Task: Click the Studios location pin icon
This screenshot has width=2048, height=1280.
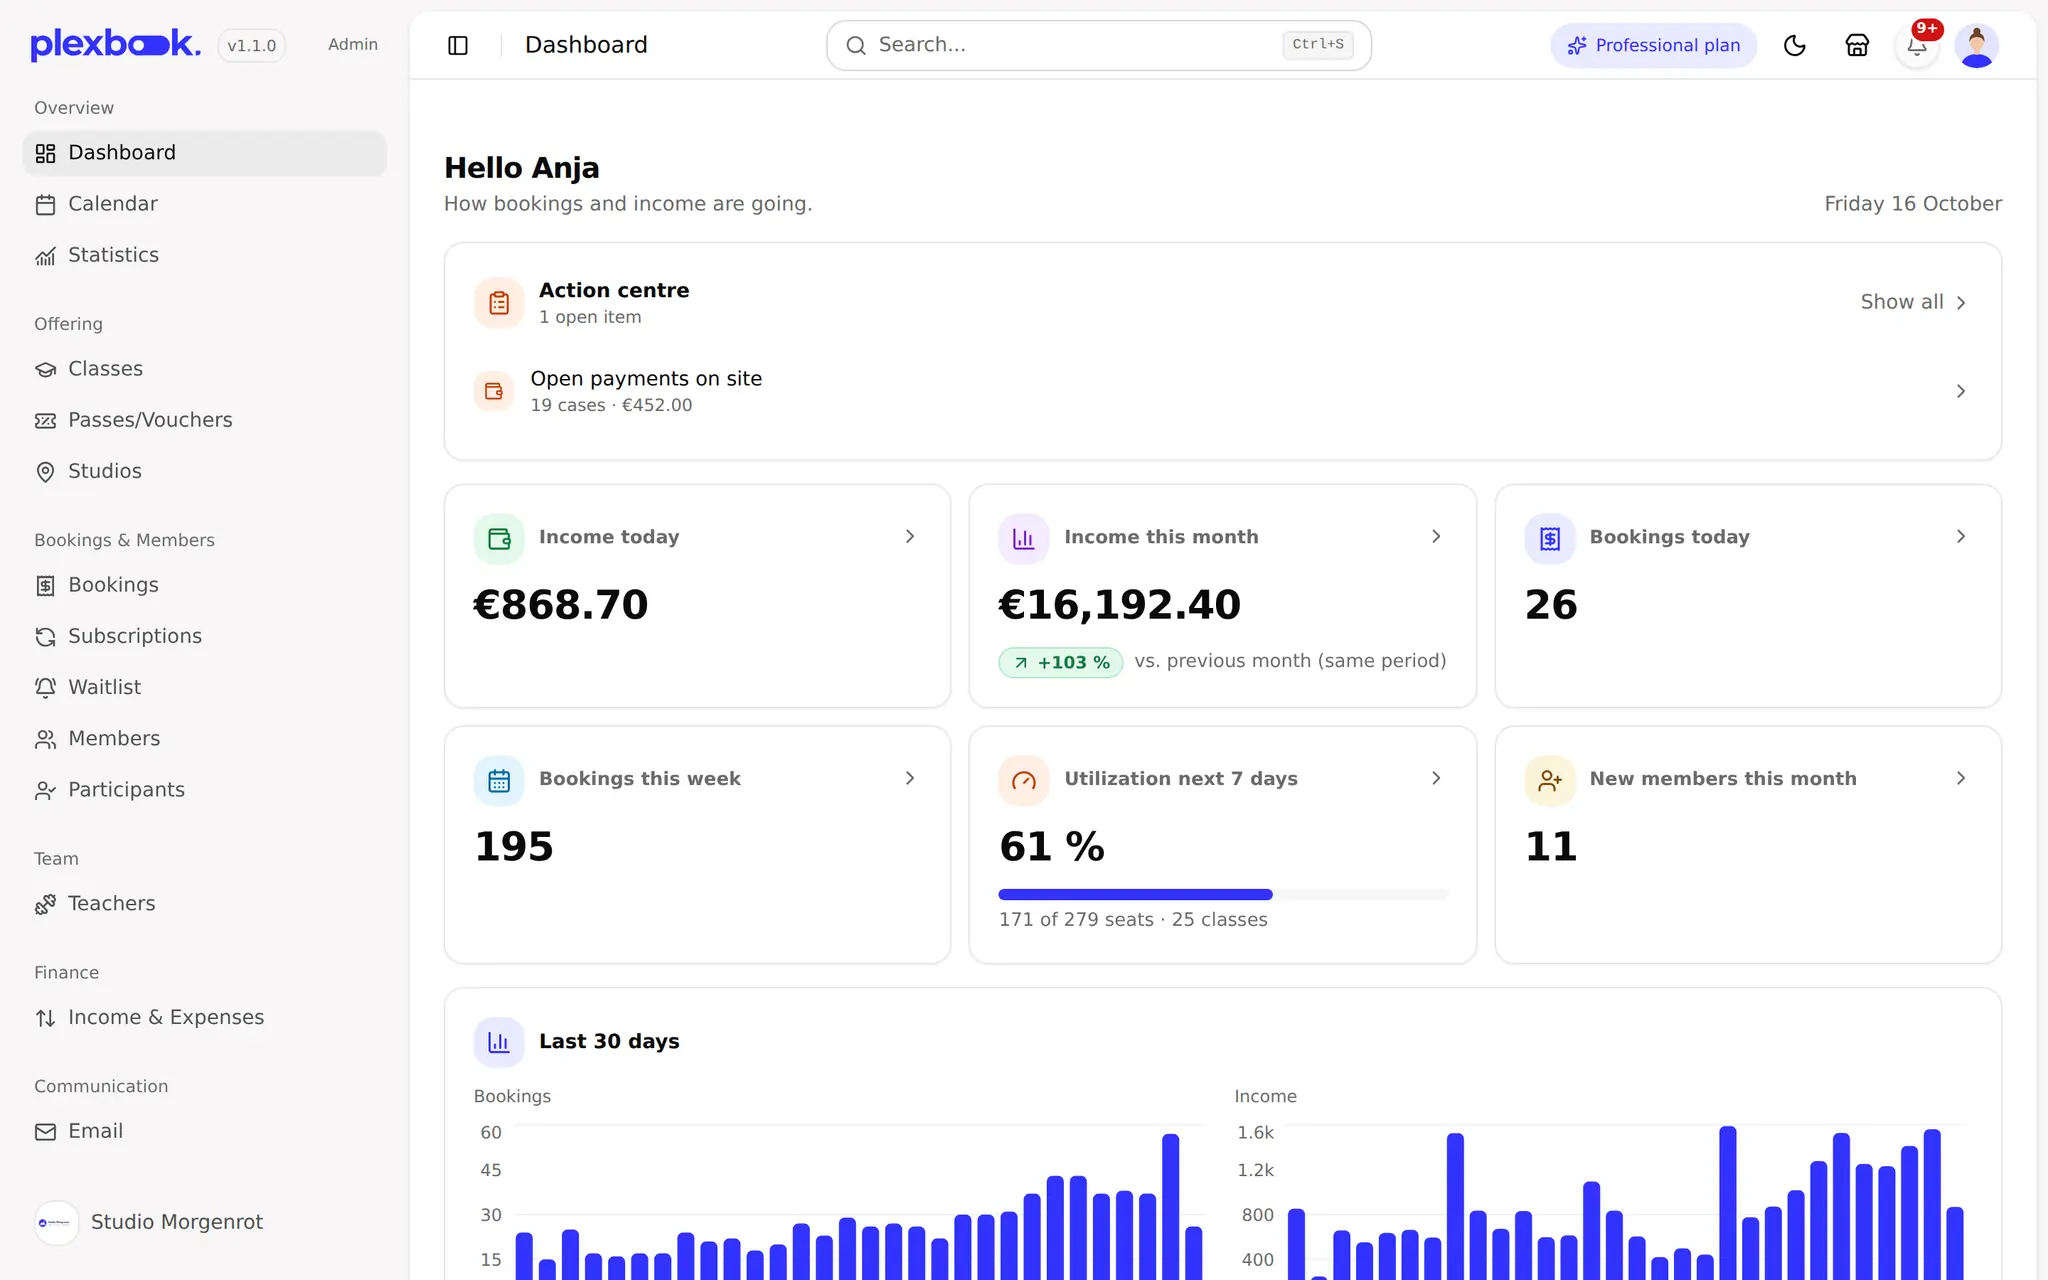Action: click(x=45, y=472)
